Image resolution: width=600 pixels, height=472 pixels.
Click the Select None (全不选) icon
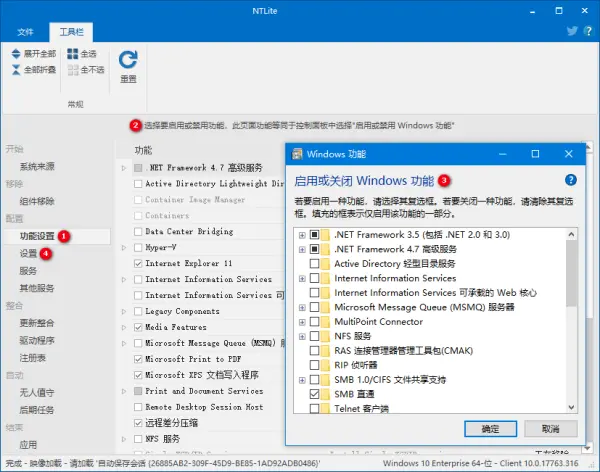(73, 70)
